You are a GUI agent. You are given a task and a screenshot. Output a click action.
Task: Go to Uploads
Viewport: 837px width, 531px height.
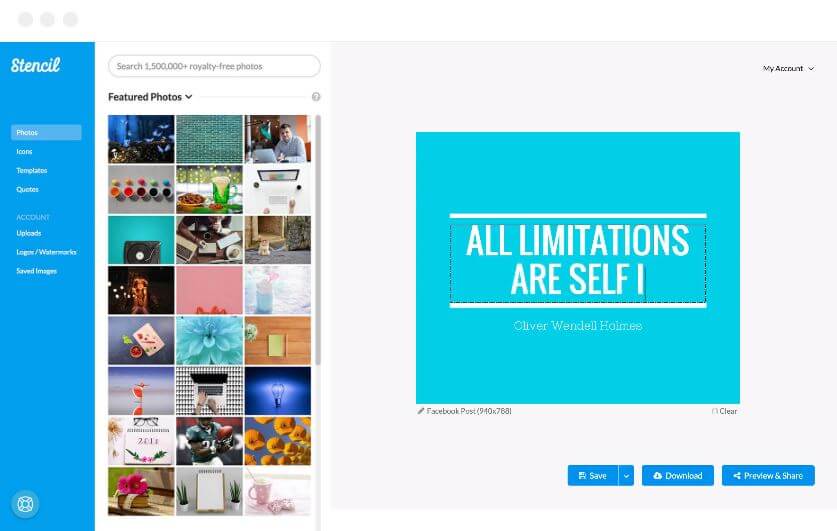click(x=29, y=233)
